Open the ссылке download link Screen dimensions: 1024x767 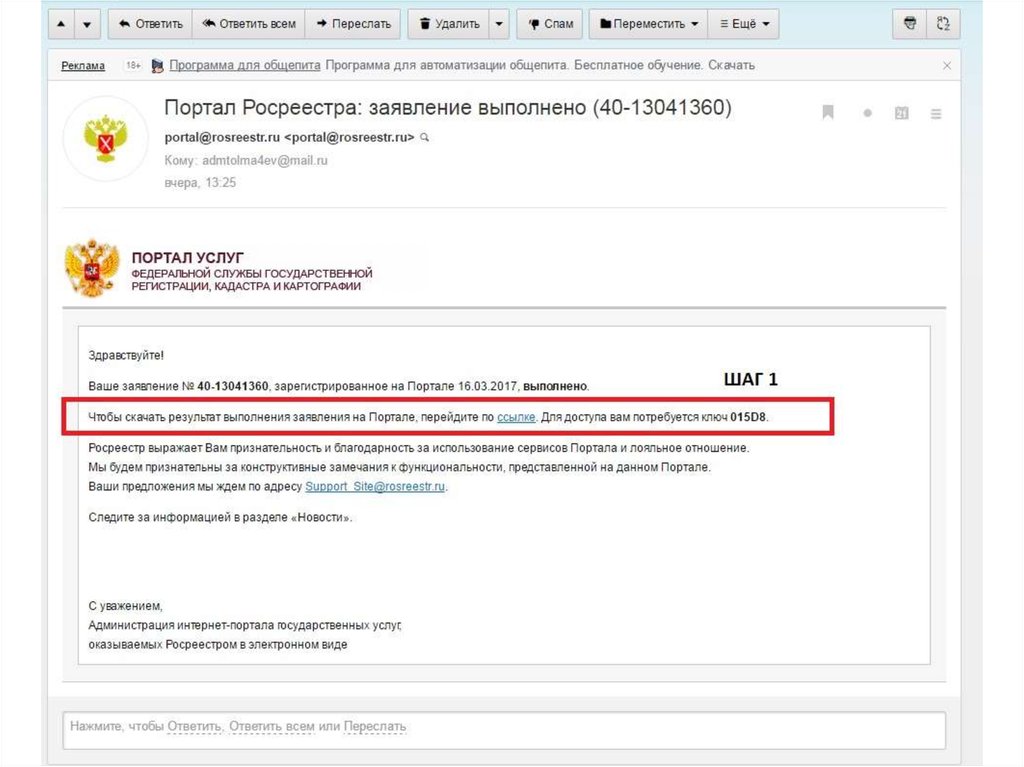[x=516, y=416]
